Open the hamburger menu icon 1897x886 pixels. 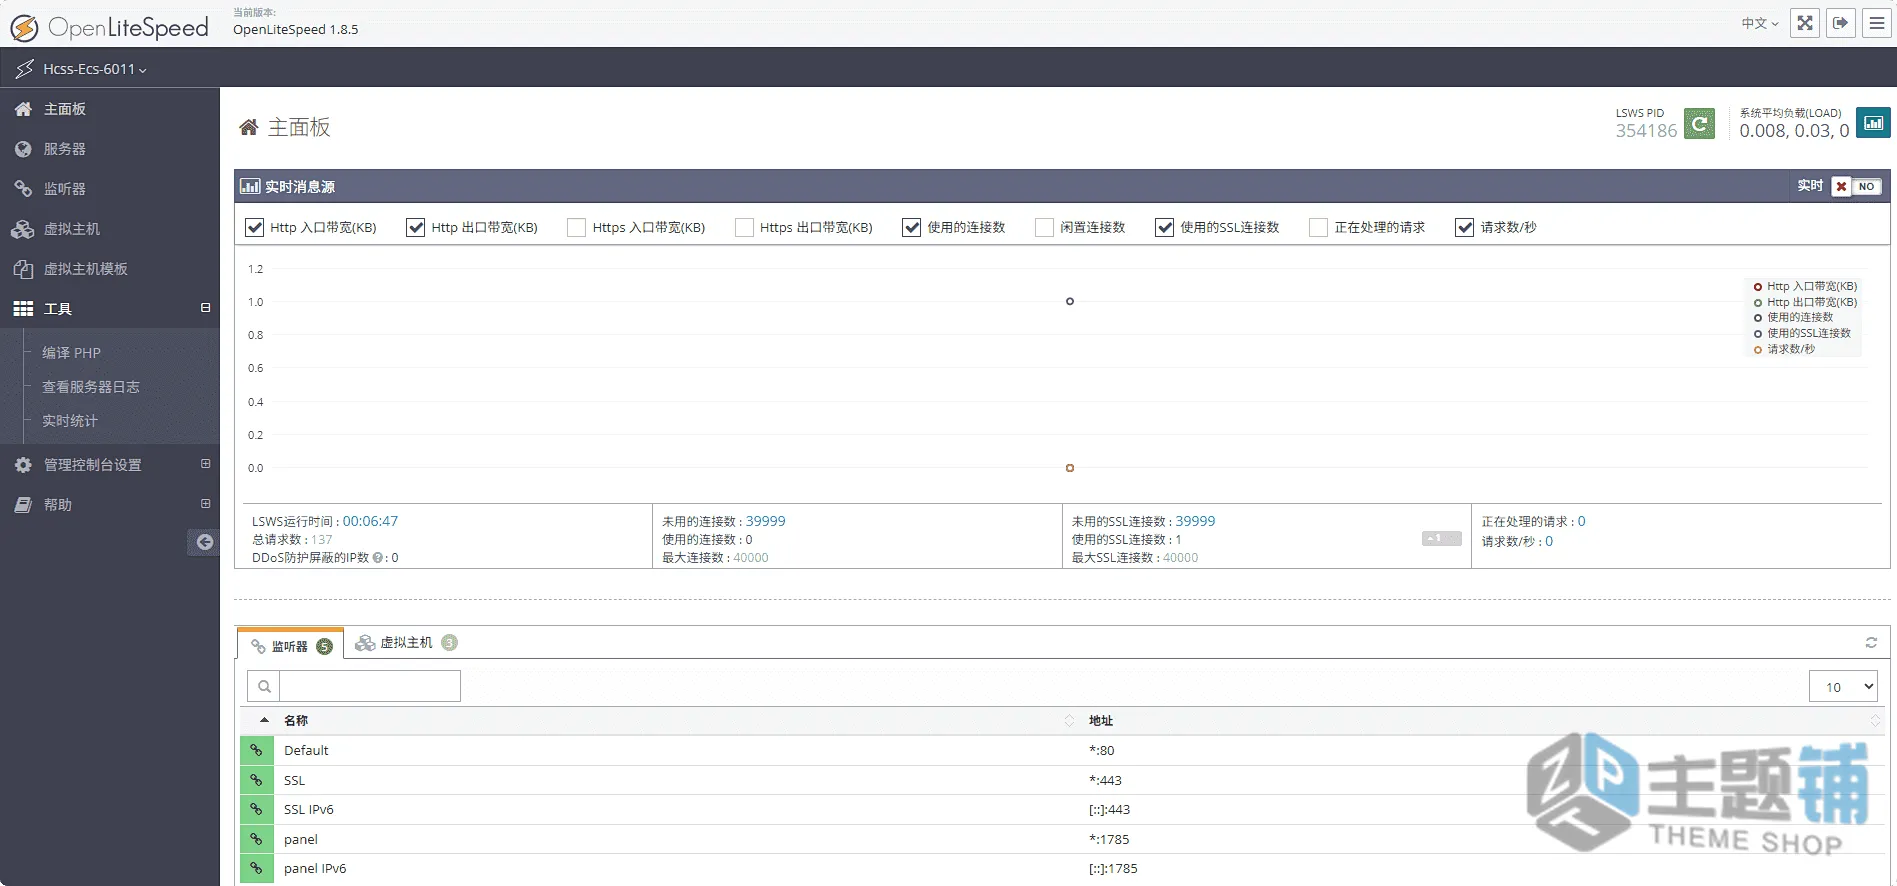[x=1877, y=23]
